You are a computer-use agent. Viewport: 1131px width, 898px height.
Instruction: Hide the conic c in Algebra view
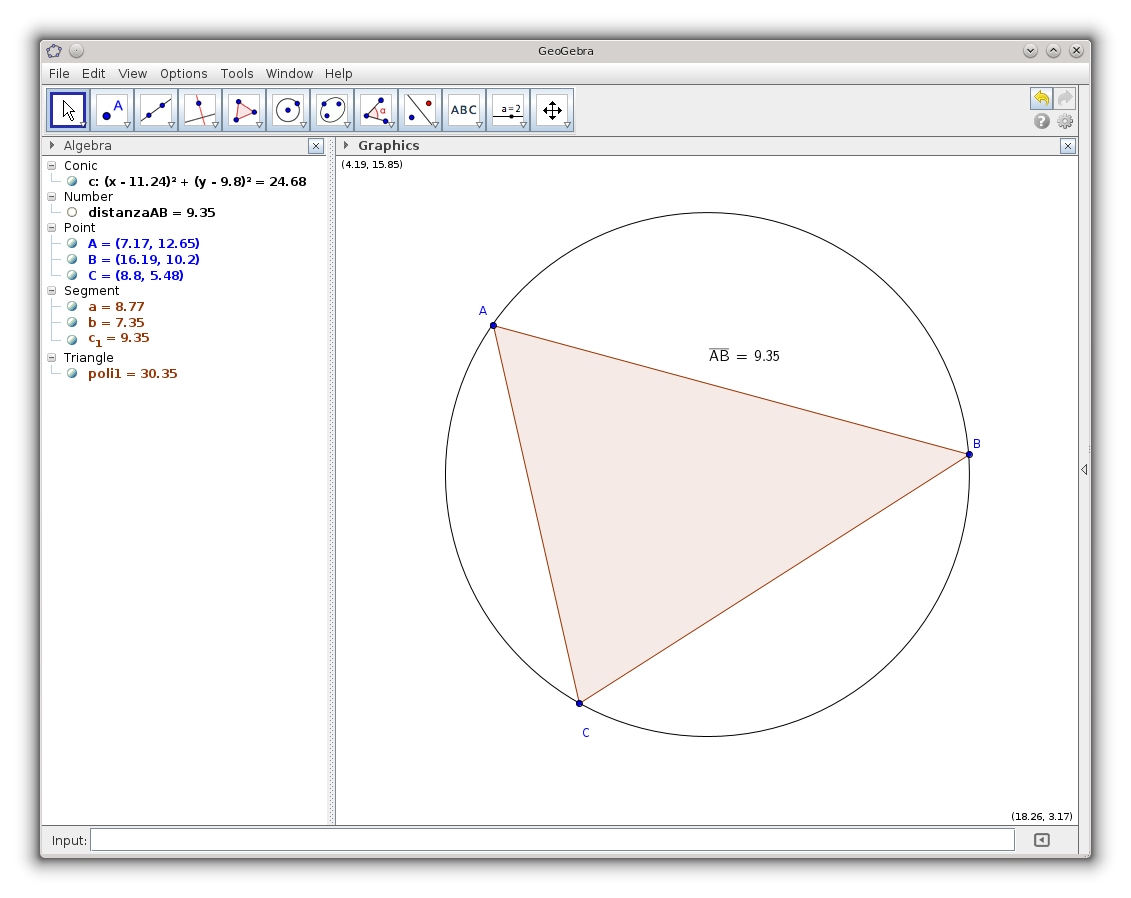(x=70, y=181)
